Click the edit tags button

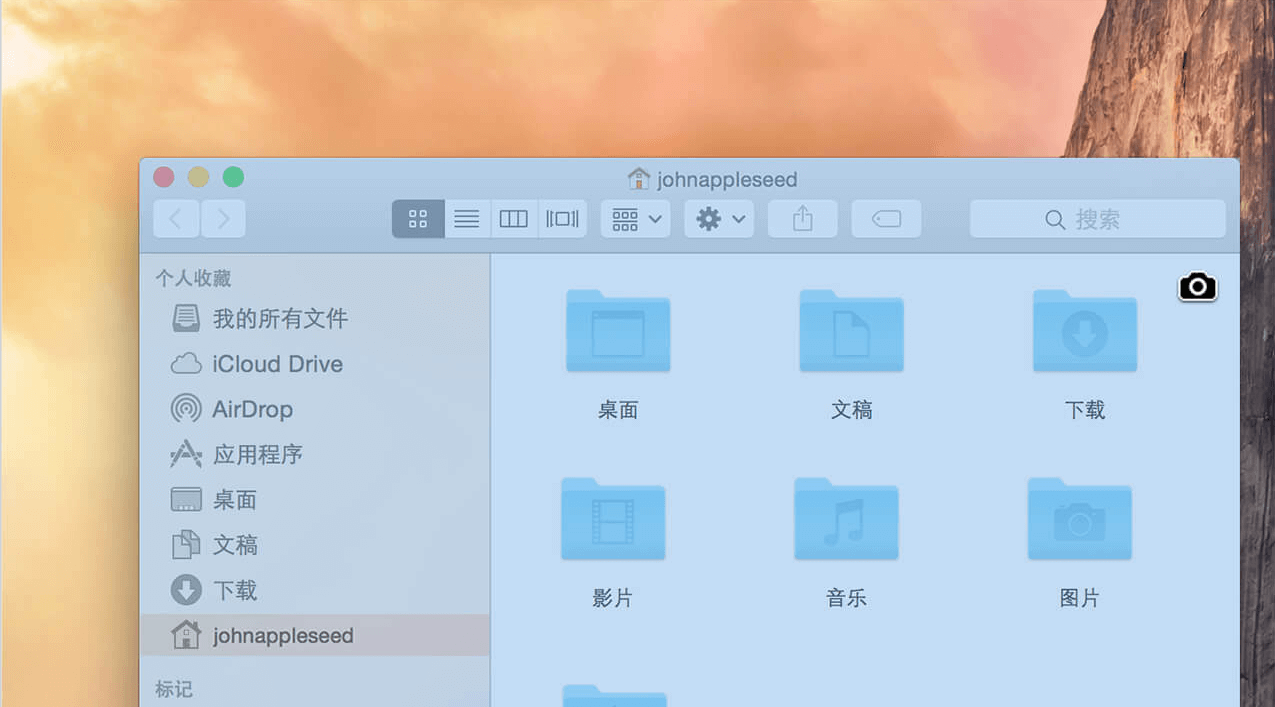(x=886, y=219)
